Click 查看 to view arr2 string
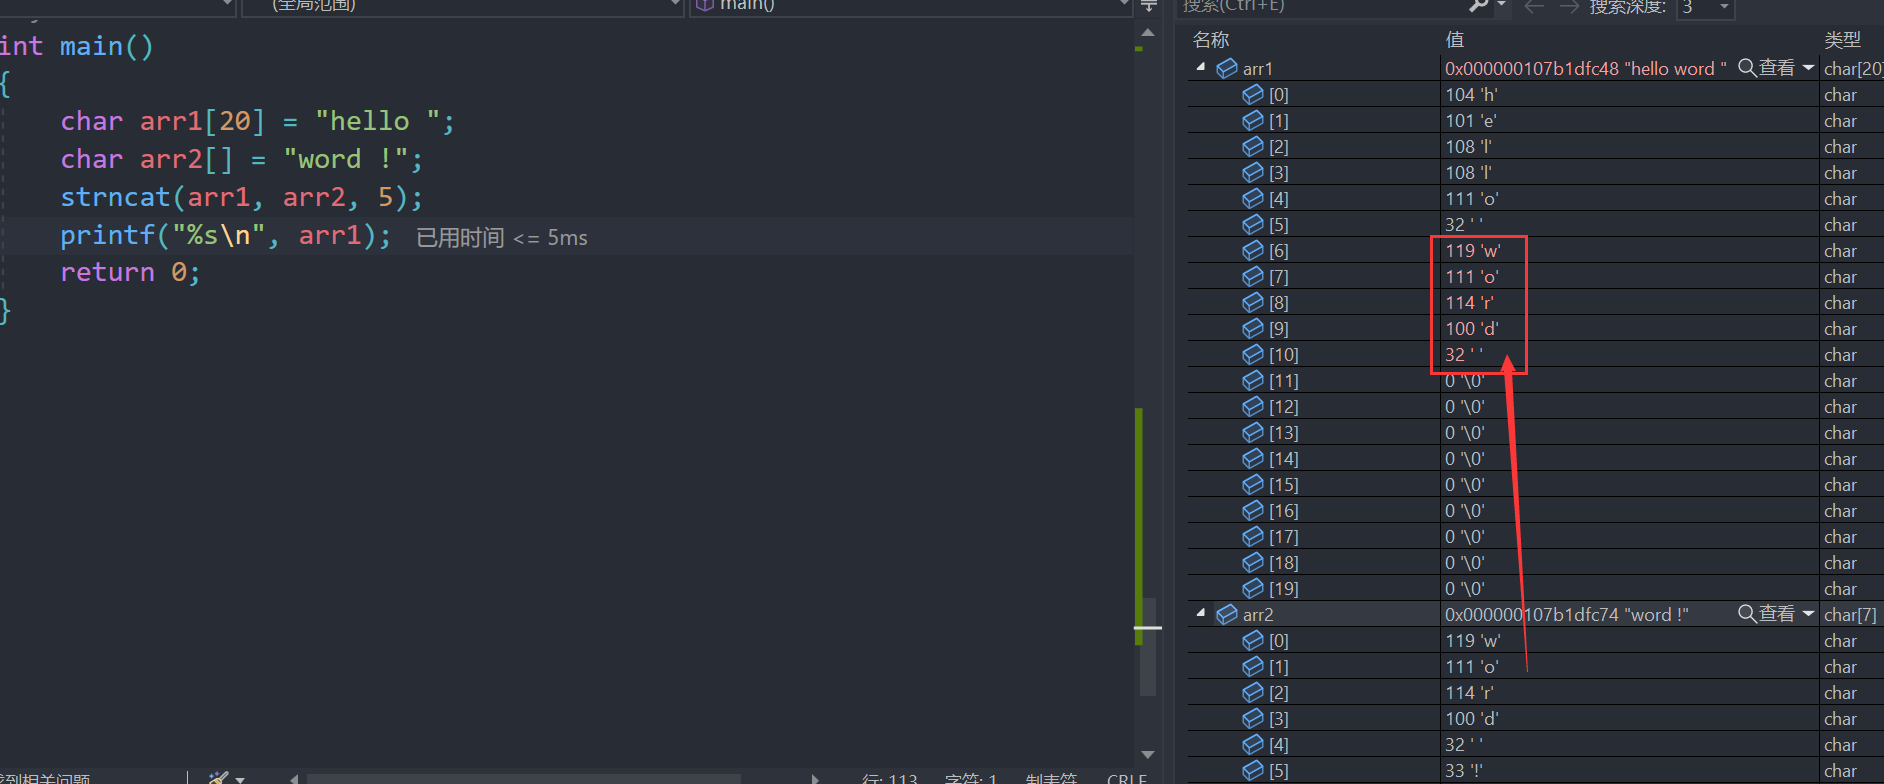 [1767, 614]
